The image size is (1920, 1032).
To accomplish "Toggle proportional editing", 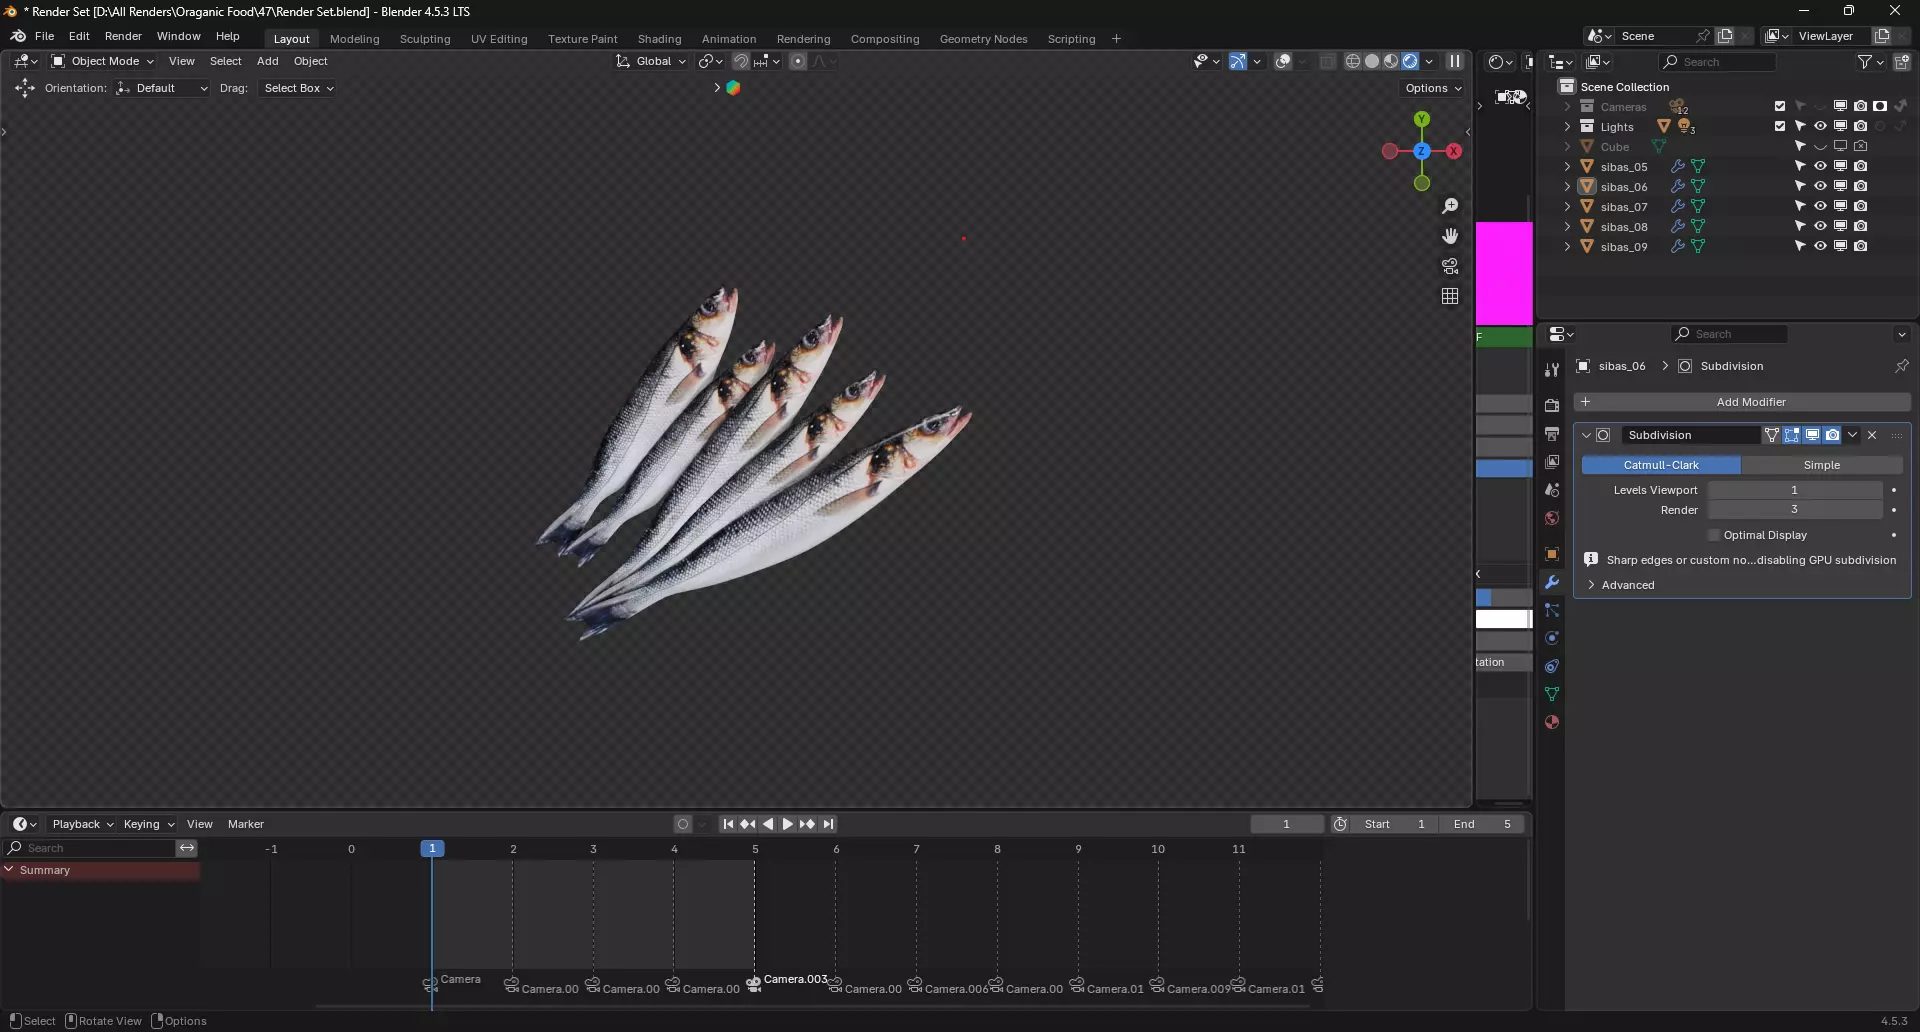I will click(x=798, y=61).
